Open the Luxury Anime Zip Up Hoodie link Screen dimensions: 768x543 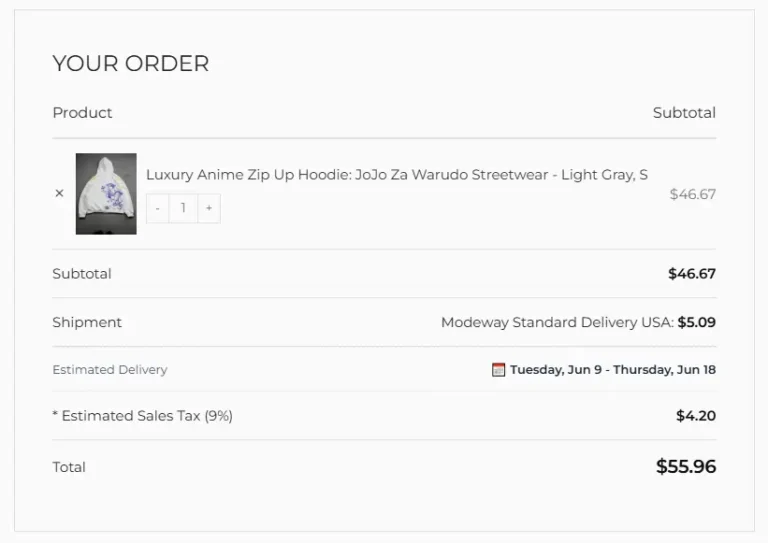pyautogui.click(x=397, y=175)
